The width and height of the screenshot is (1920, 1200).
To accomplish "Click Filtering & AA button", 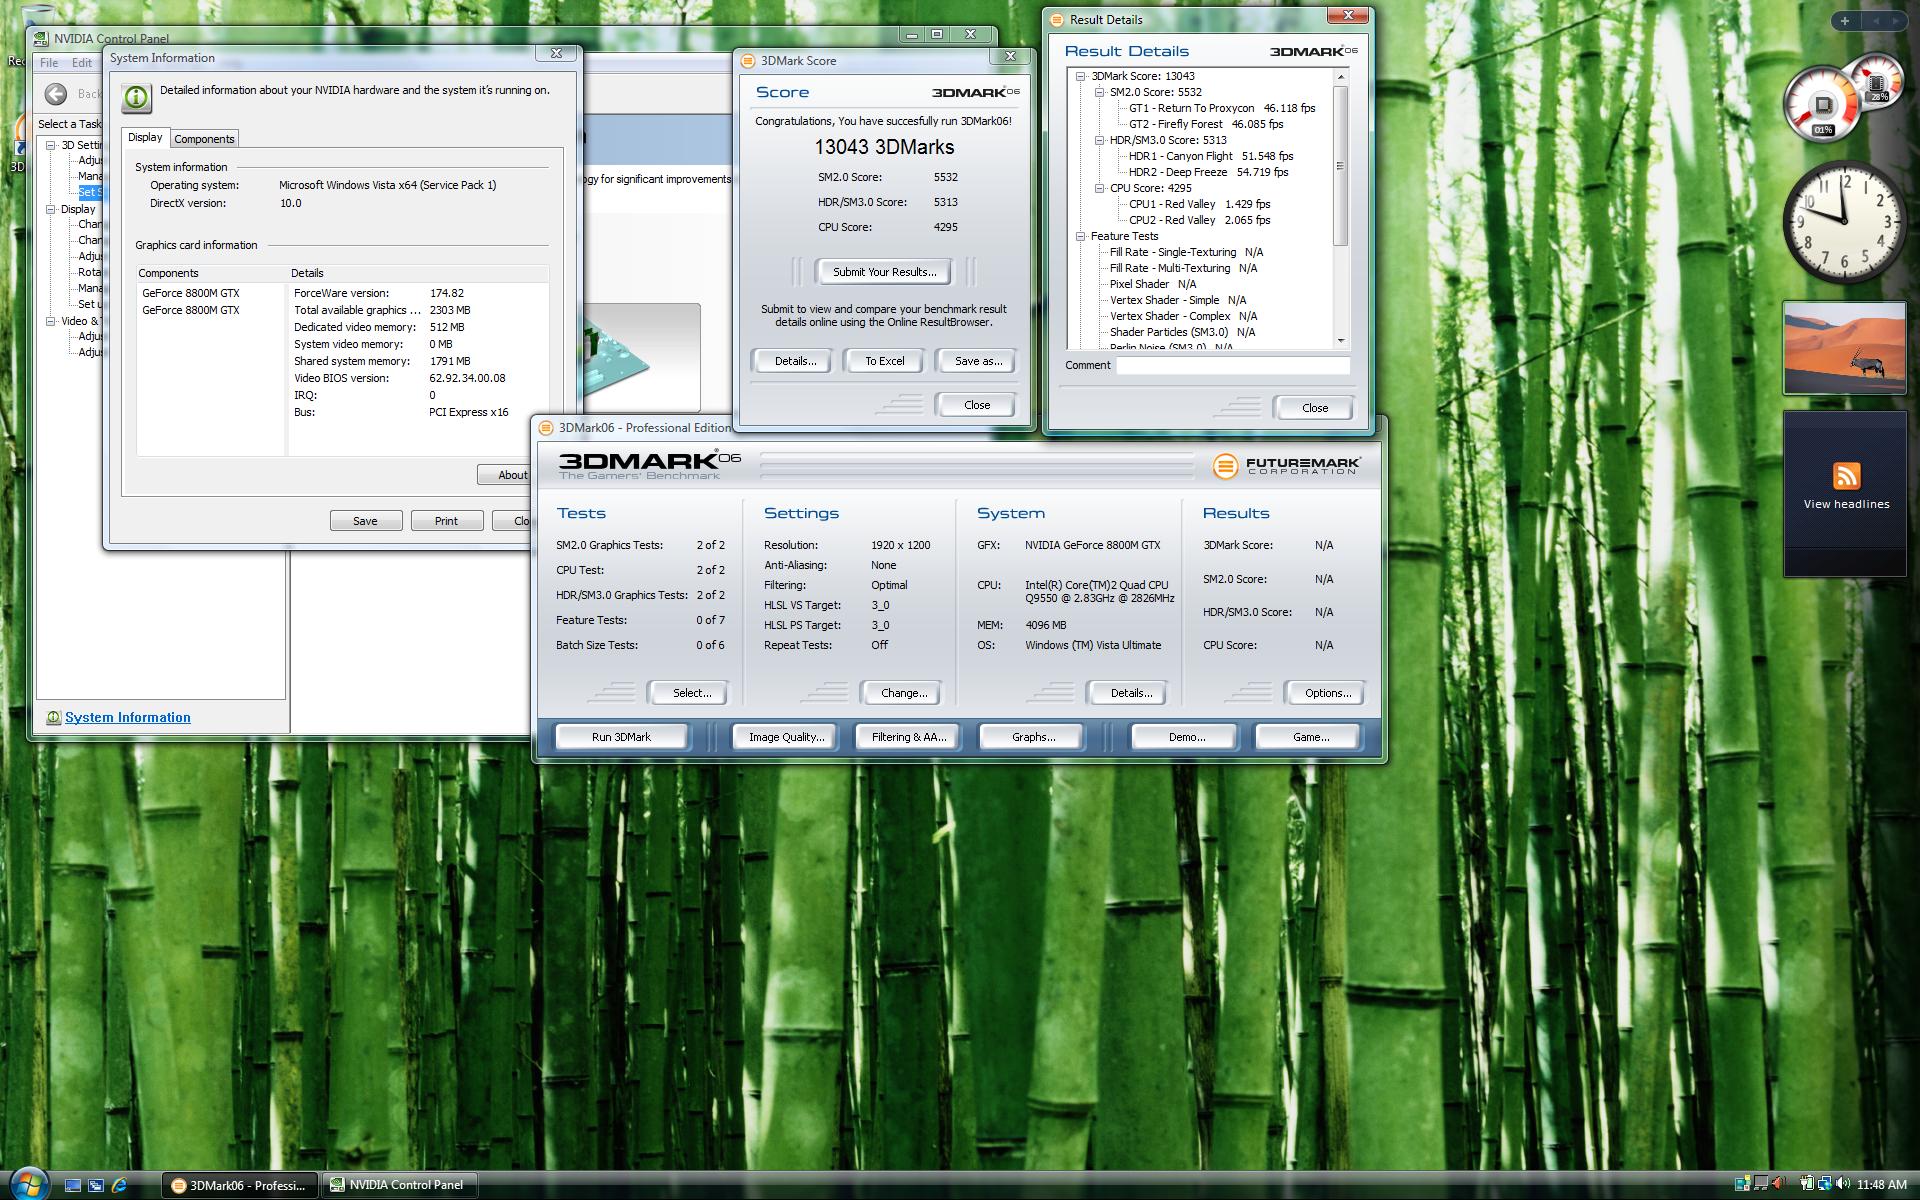I will click(908, 737).
